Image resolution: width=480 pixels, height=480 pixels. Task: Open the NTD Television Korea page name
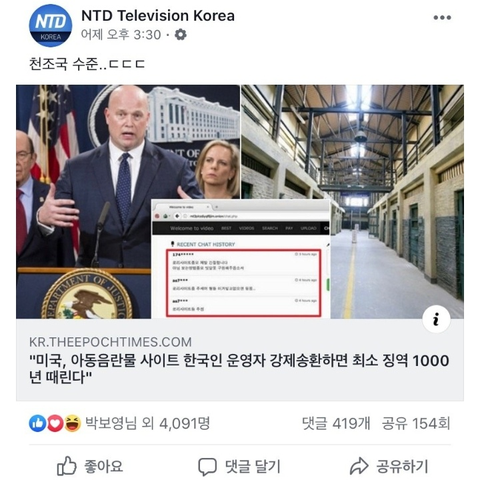tap(158, 16)
